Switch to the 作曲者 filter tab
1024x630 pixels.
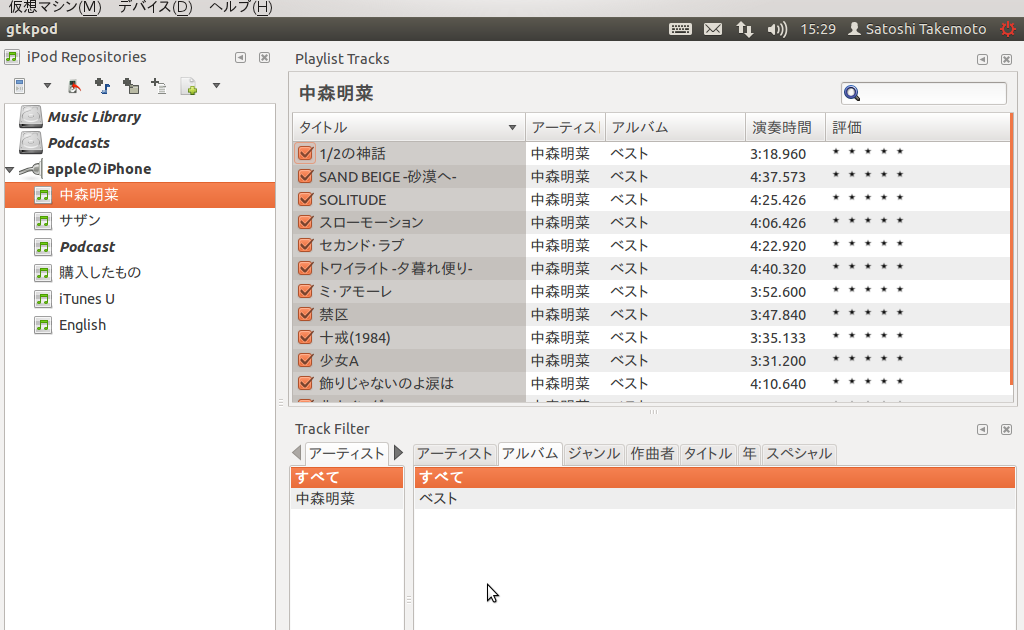click(x=652, y=454)
